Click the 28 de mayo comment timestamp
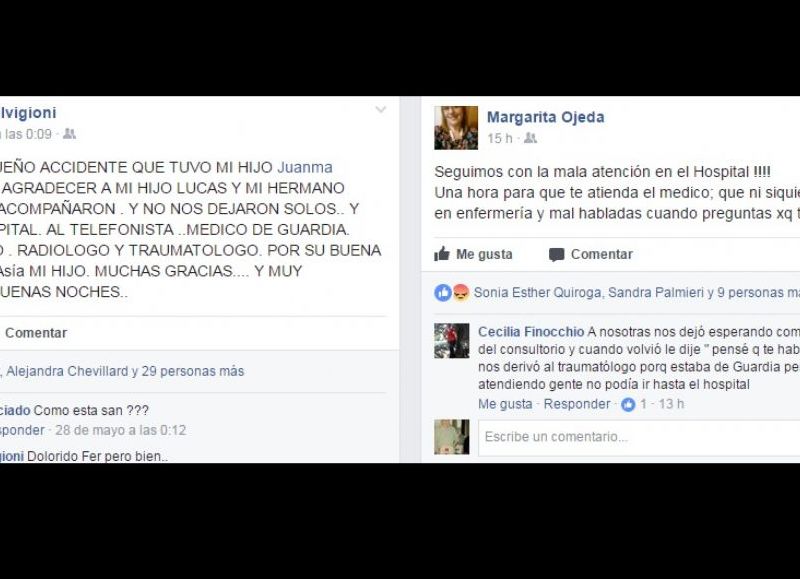Image resolution: width=800 pixels, height=579 pixels. (120, 430)
